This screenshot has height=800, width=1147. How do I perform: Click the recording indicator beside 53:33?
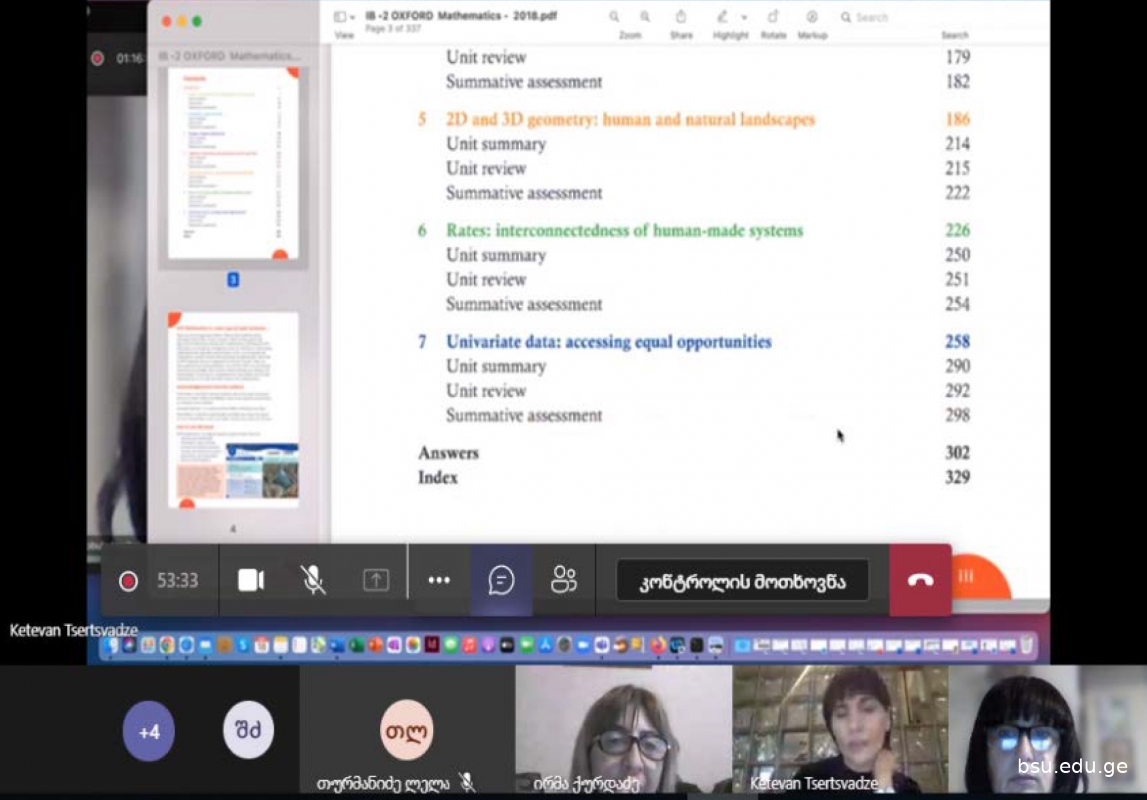coord(128,581)
